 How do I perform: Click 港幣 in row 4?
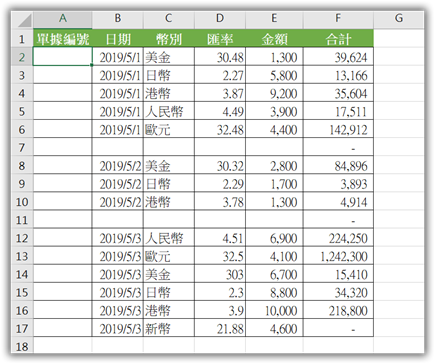point(157,94)
